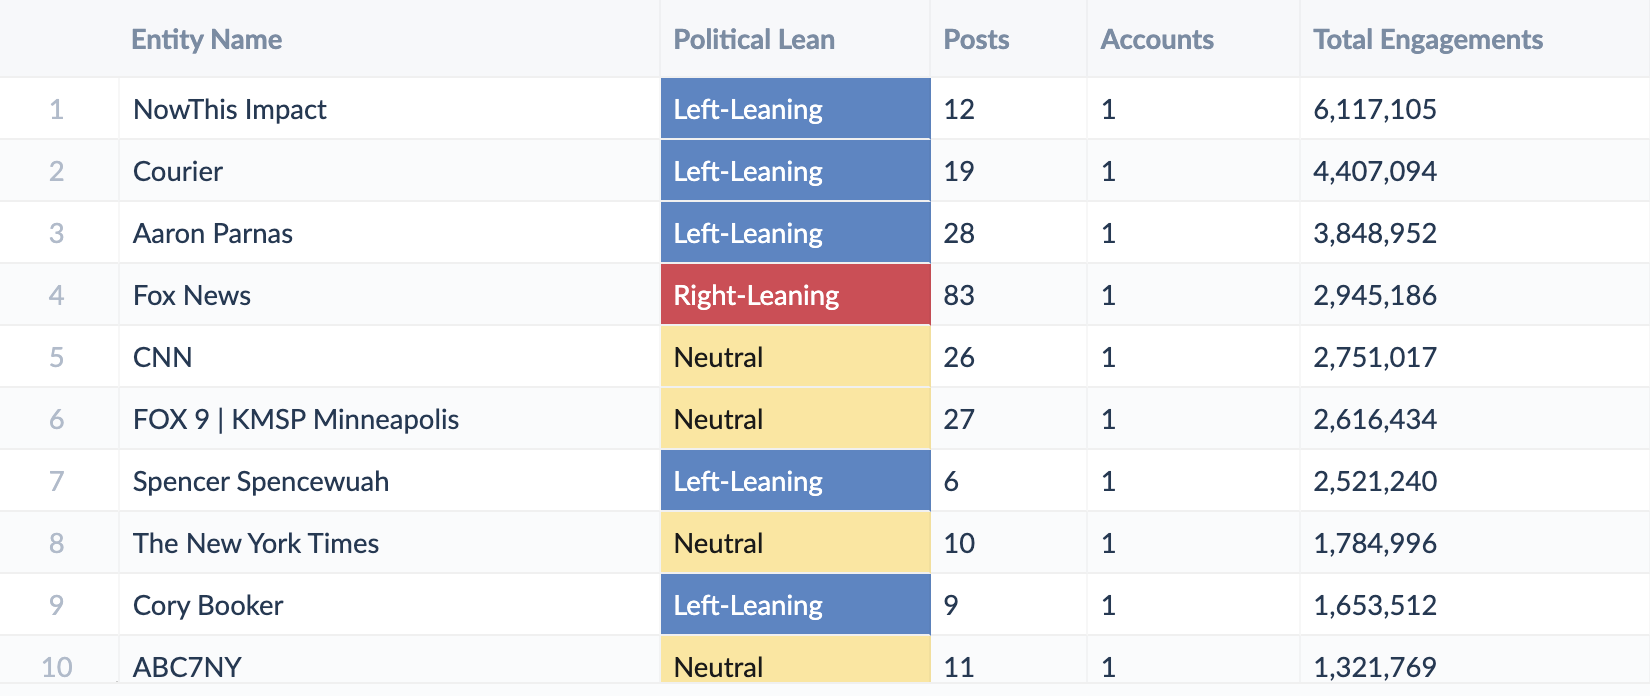This screenshot has width=1650, height=696.
Task: Click posts count 83 for Fox News
Action: click(959, 296)
